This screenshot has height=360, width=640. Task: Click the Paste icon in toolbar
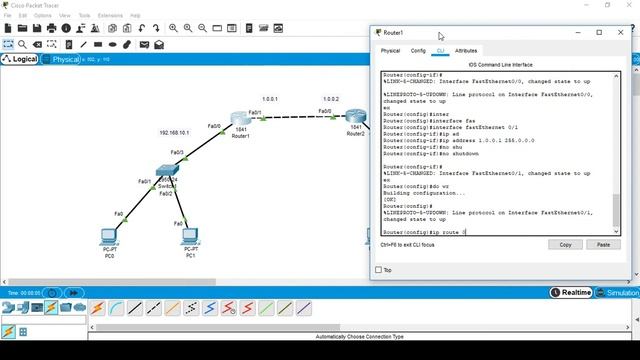(127, 28)
